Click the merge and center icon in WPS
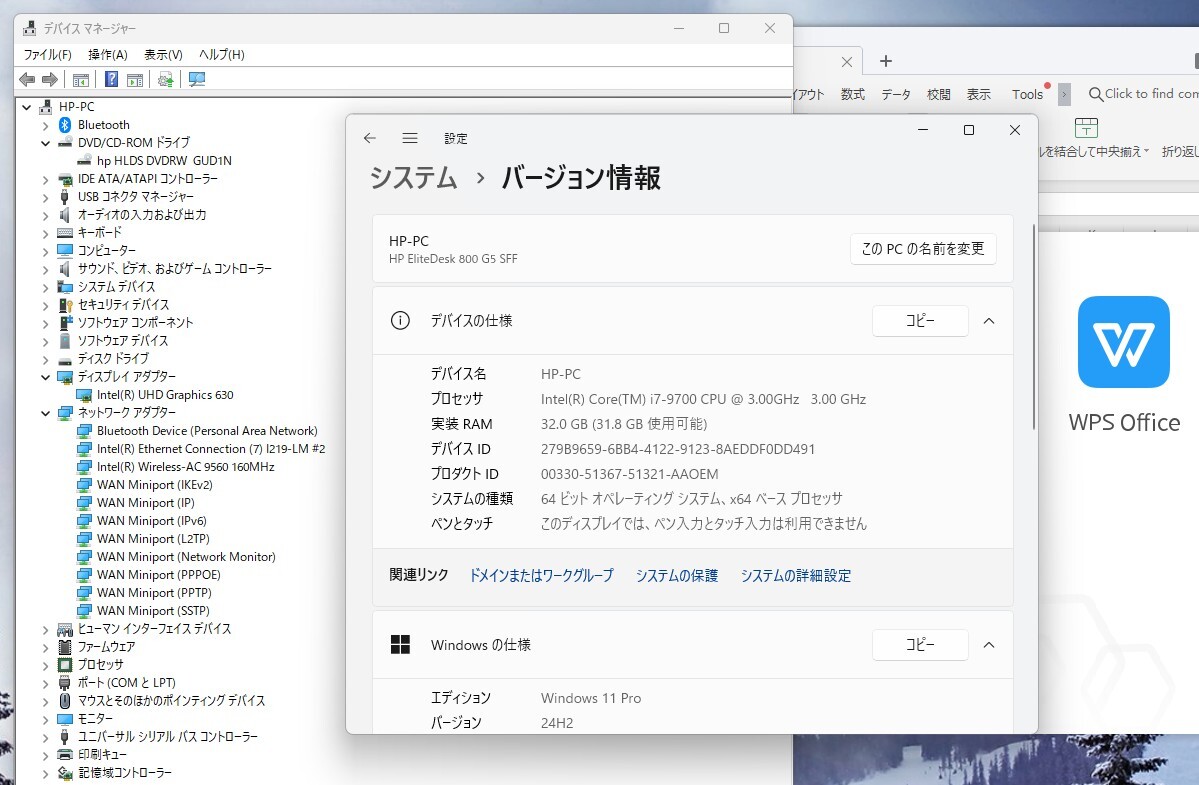The width and height of the screenshot is (1199, 785). tap(1086, 128)
